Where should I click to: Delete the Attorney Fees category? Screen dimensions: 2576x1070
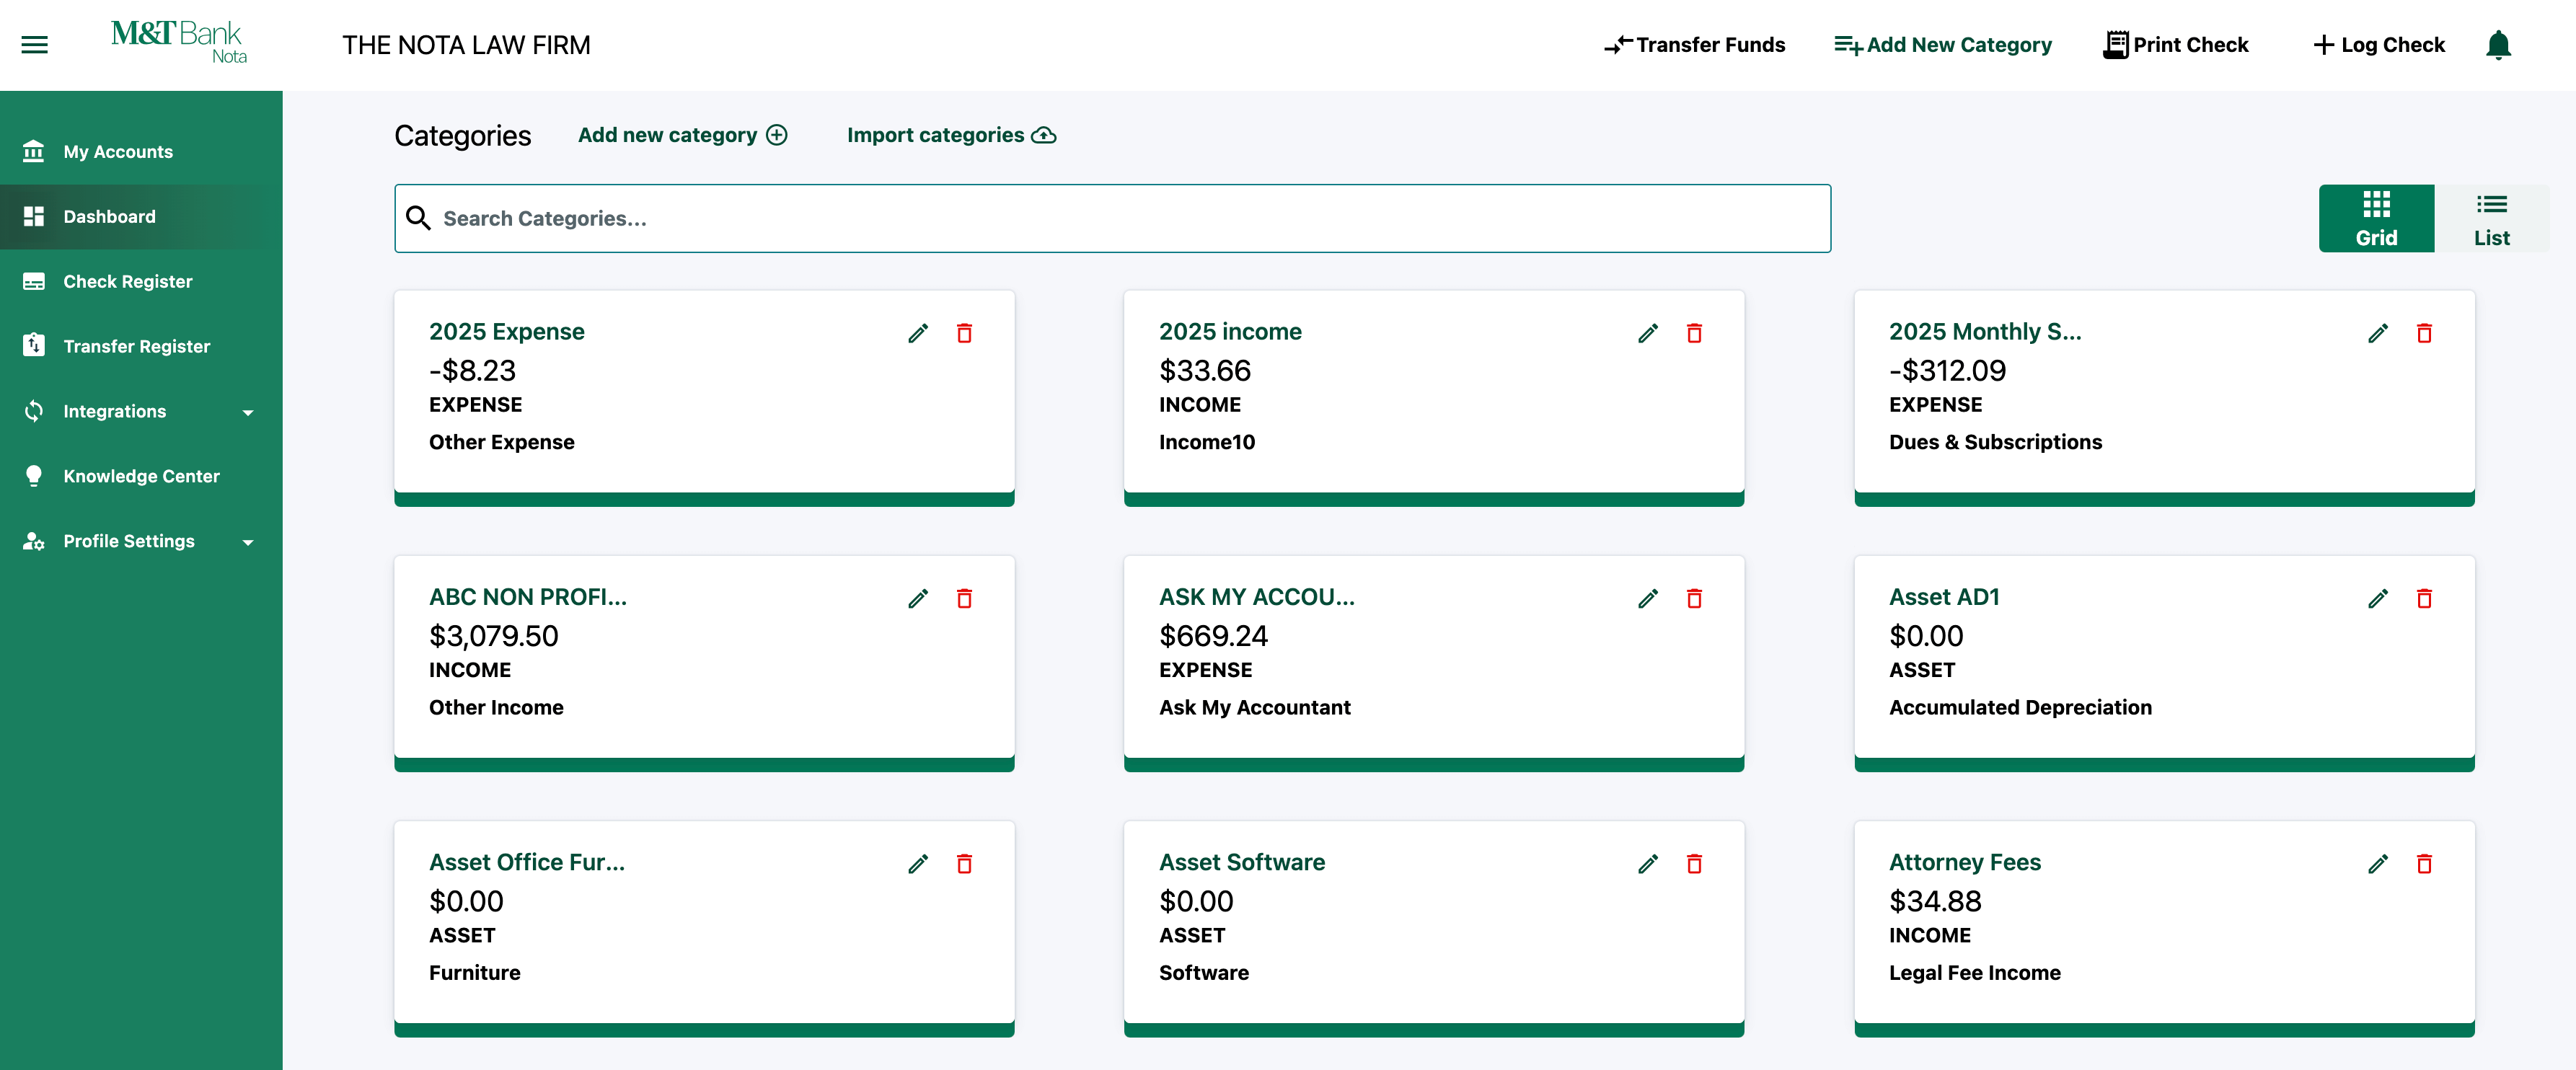tap(2424, 863)
